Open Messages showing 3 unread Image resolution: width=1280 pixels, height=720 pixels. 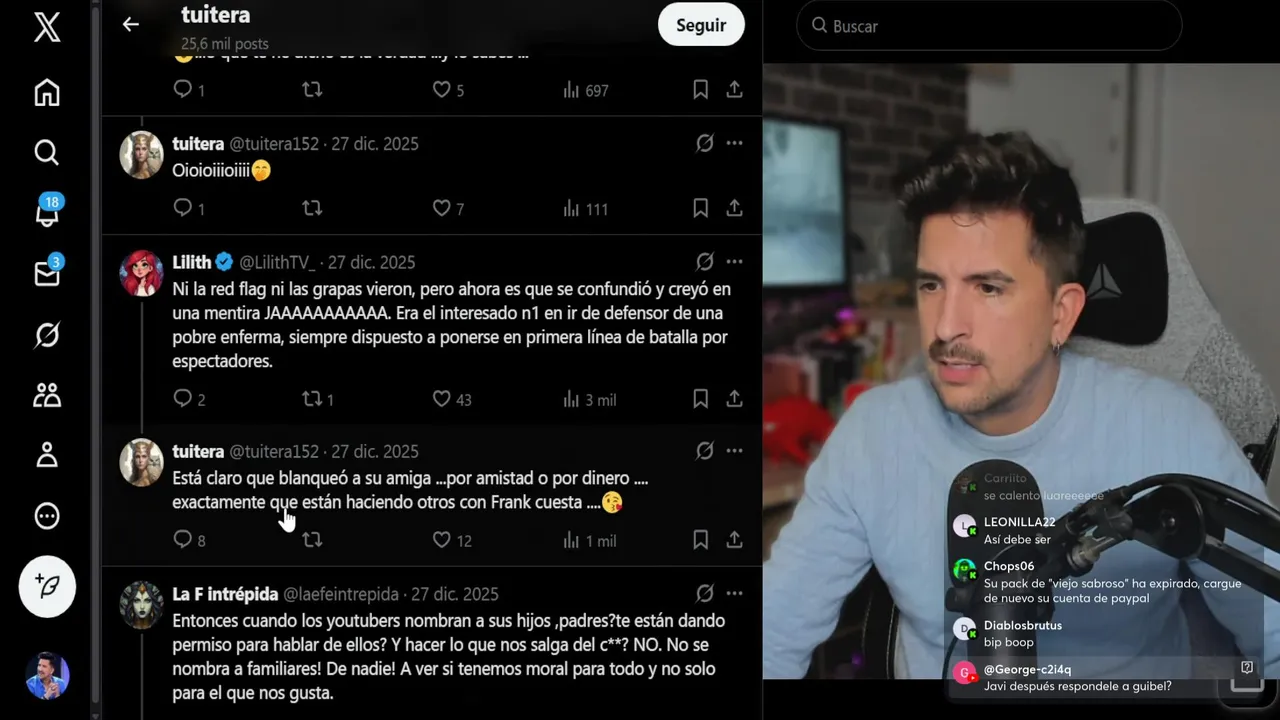(47, 272)
